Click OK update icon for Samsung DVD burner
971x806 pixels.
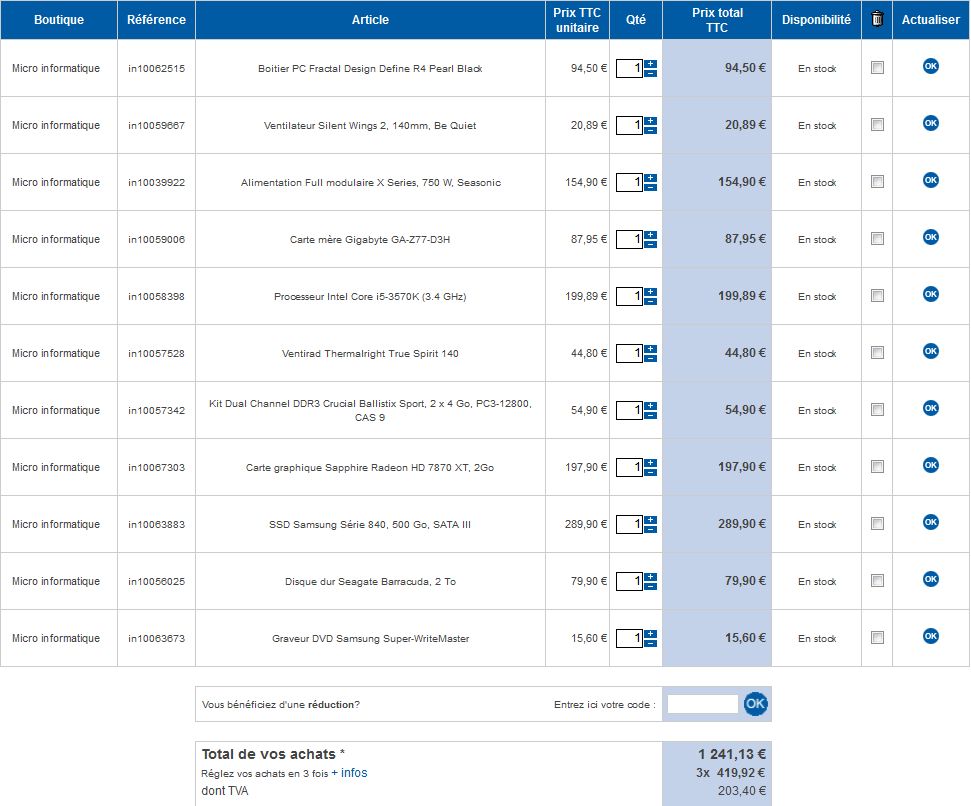tap(930, 636)
